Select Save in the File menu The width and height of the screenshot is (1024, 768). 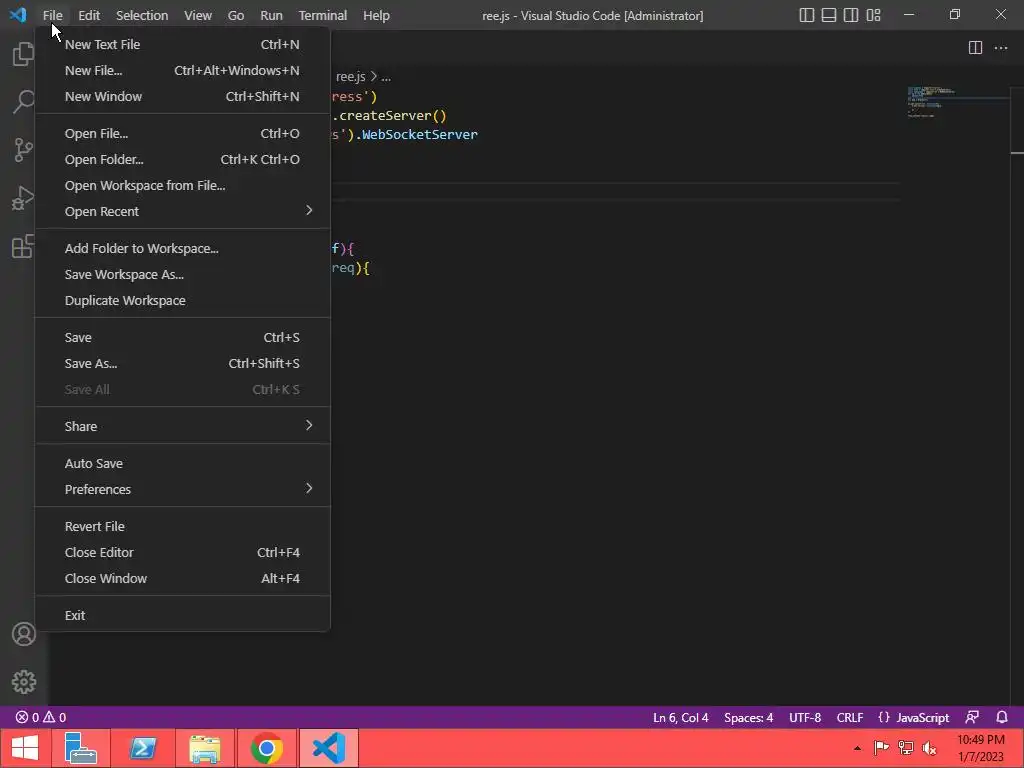tap(183, 337)
